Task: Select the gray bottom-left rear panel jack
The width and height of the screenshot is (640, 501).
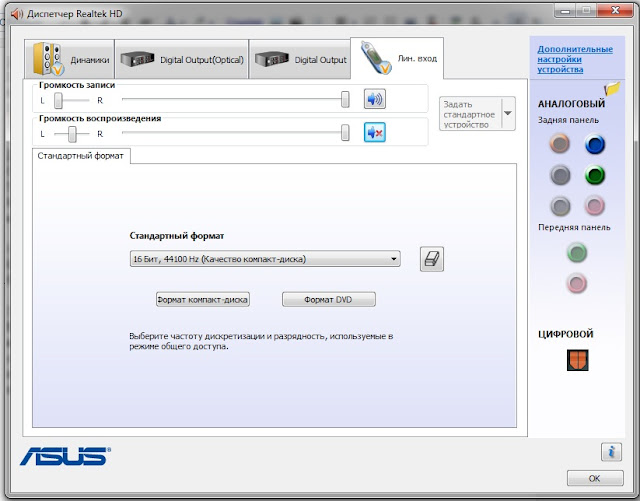Action: (x=560, y=206)
